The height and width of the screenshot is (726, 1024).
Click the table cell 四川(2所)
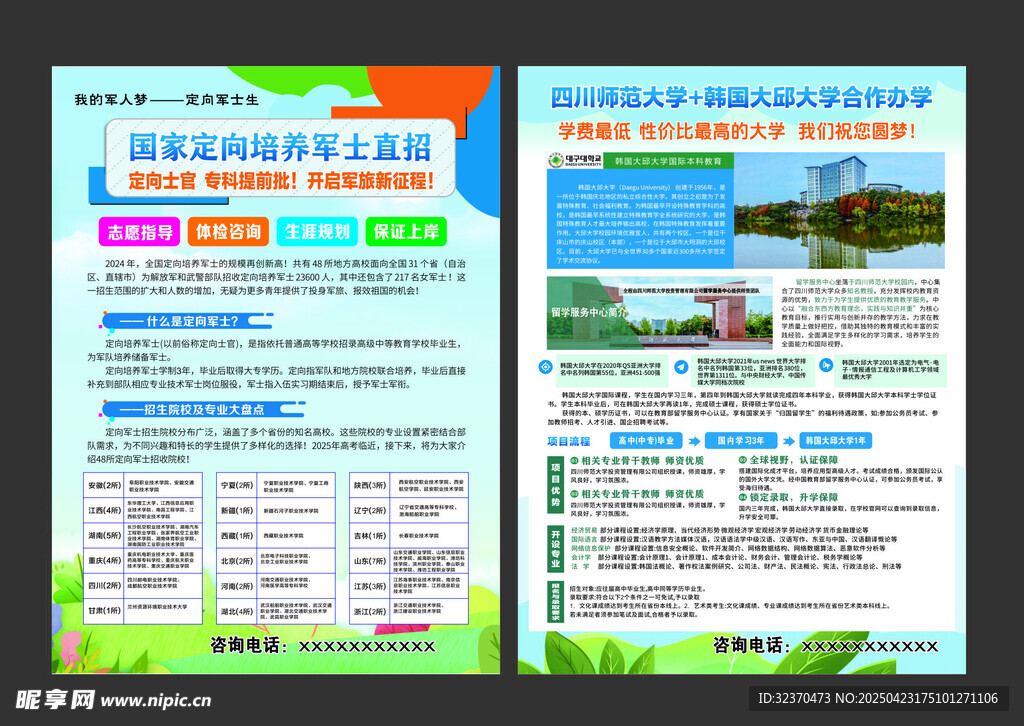click(104, 586)
